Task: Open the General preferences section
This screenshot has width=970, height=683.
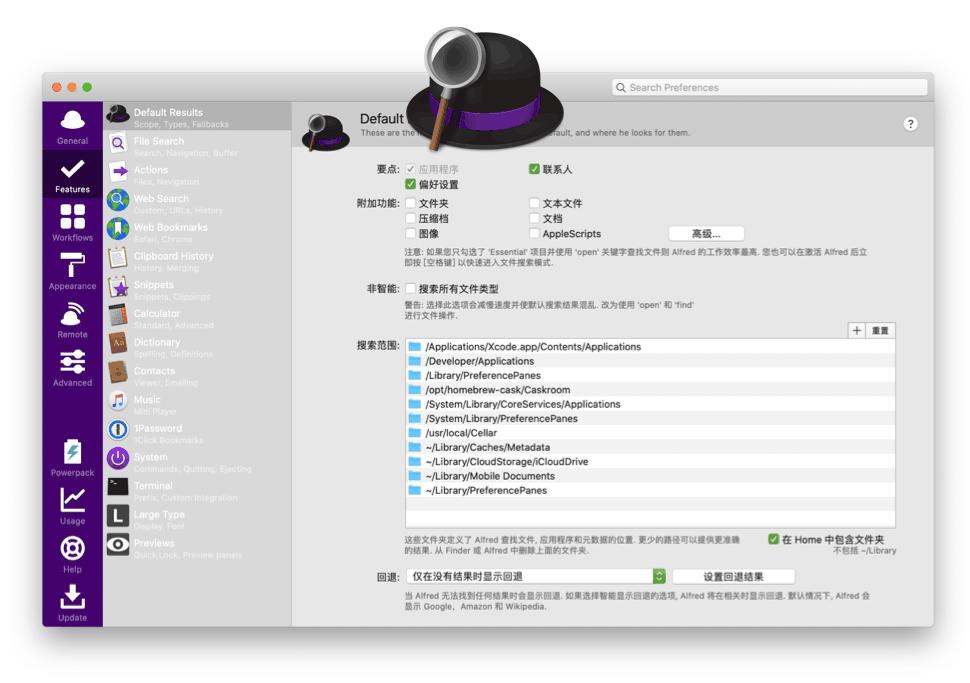Action: coord(72,127)
